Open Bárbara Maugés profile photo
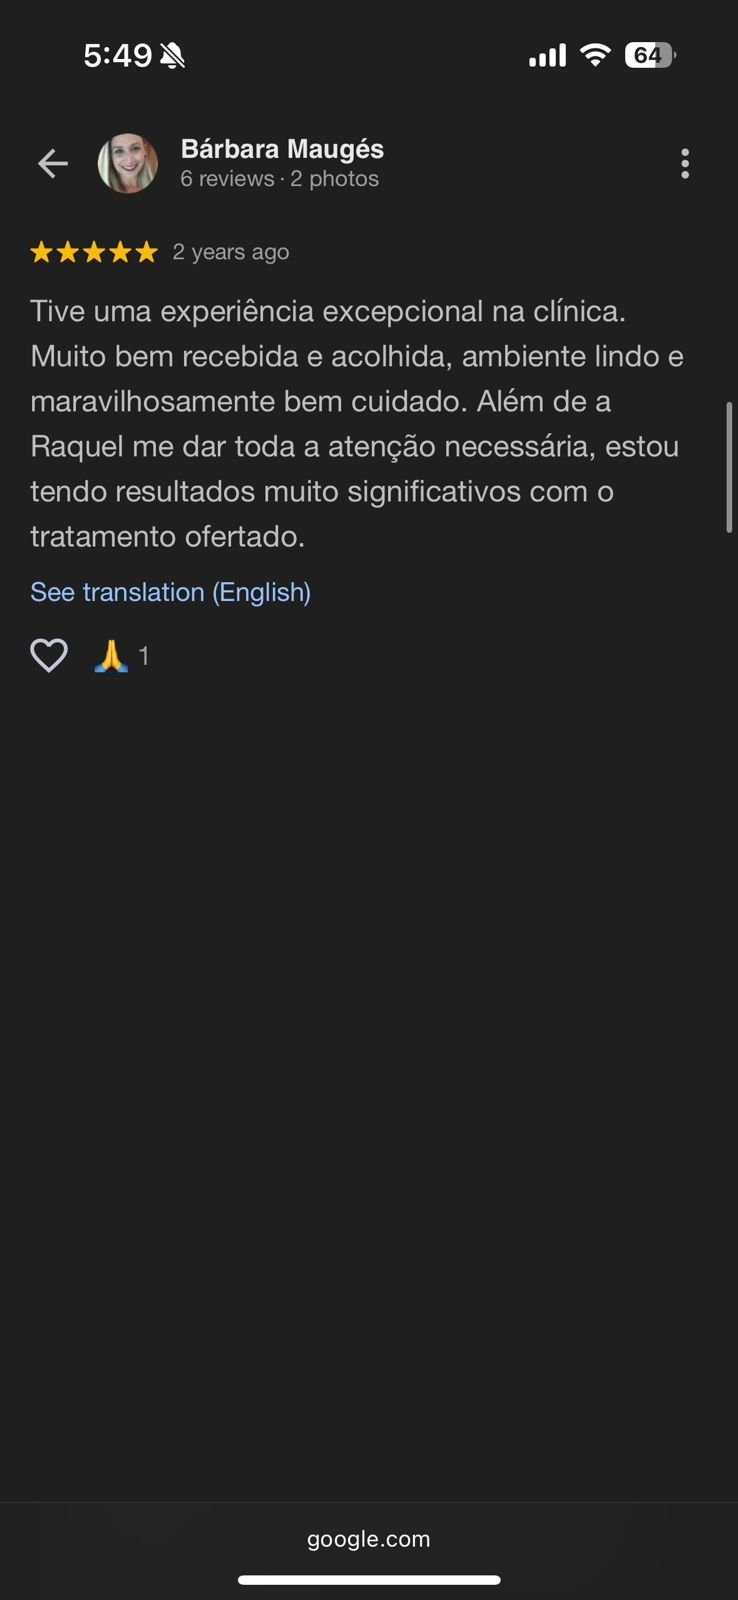738x1600 pixels. pyautogui.click(x=128, y=163)
